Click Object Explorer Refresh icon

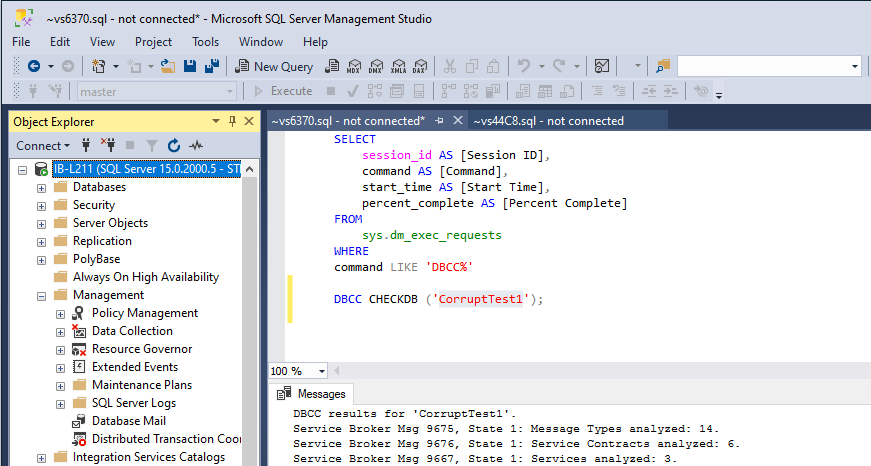click(174, 146)
